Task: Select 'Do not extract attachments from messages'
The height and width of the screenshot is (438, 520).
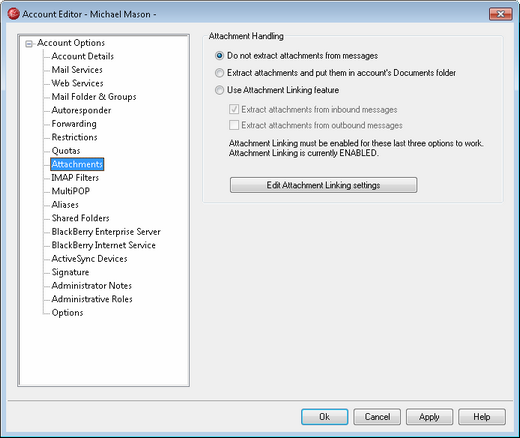Action: pyautogui.click(x=219, y=56)
